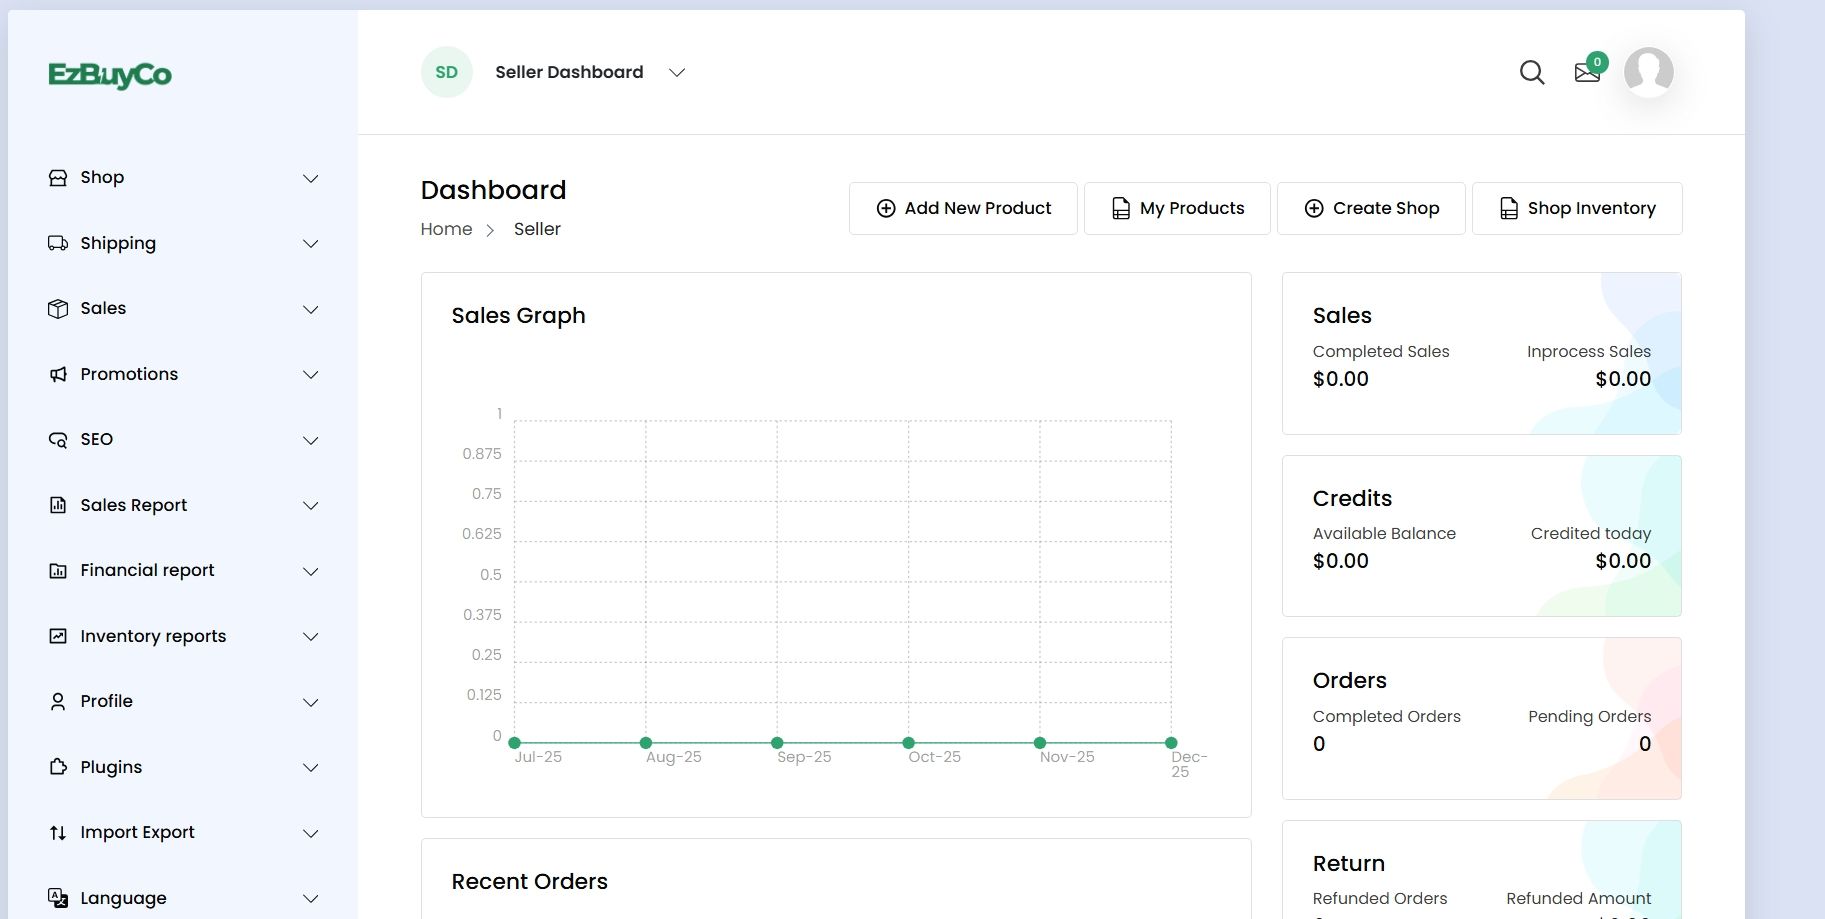Click the Home breadcrumb link
Viewport: 1825px width, 919px height.
446,229
